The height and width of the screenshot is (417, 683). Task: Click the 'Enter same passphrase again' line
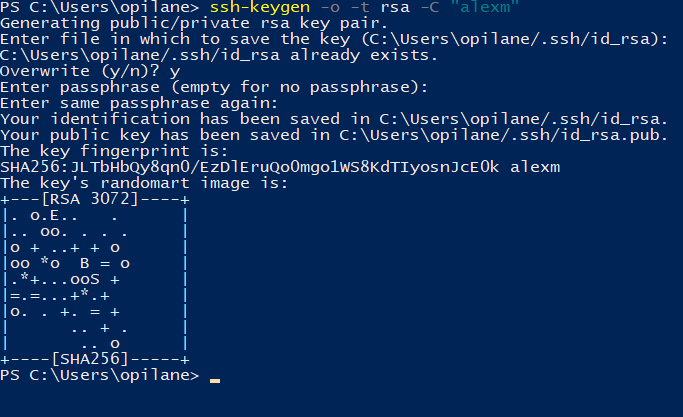(139, 104)
